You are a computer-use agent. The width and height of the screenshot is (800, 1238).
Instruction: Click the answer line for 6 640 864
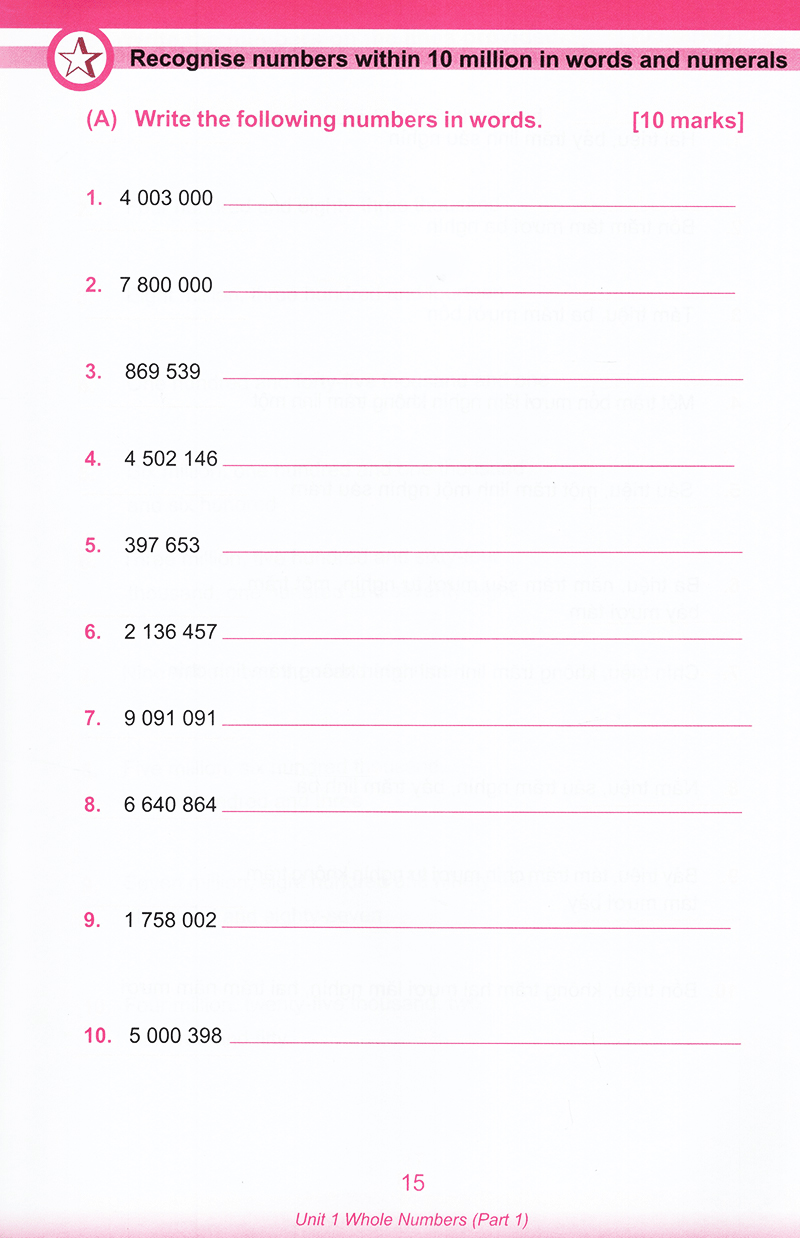coord(482,810)
